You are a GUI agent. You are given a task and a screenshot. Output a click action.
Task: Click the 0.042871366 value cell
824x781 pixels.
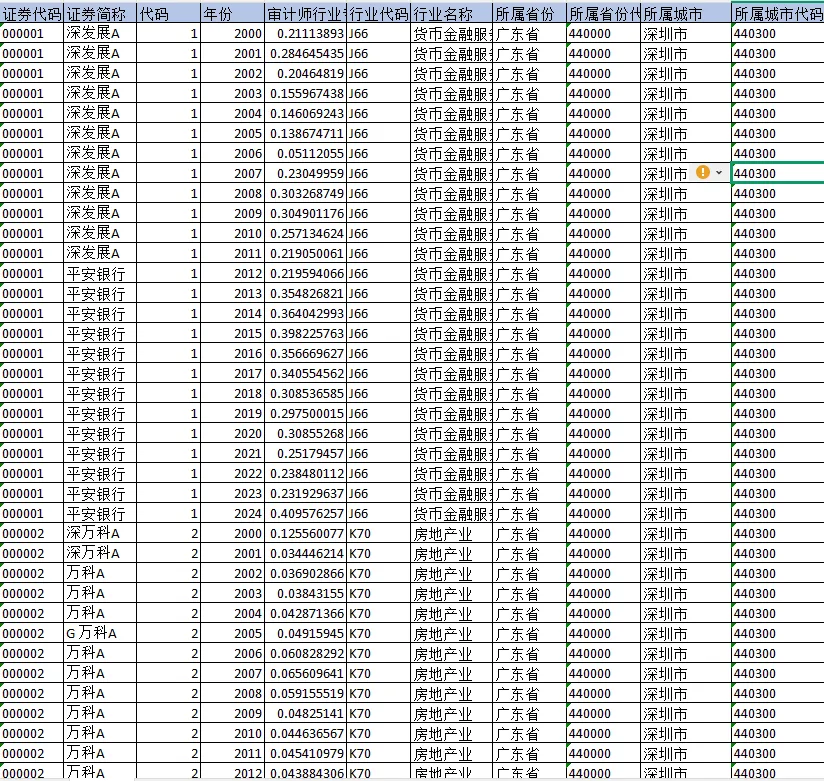tap(305, 613)
